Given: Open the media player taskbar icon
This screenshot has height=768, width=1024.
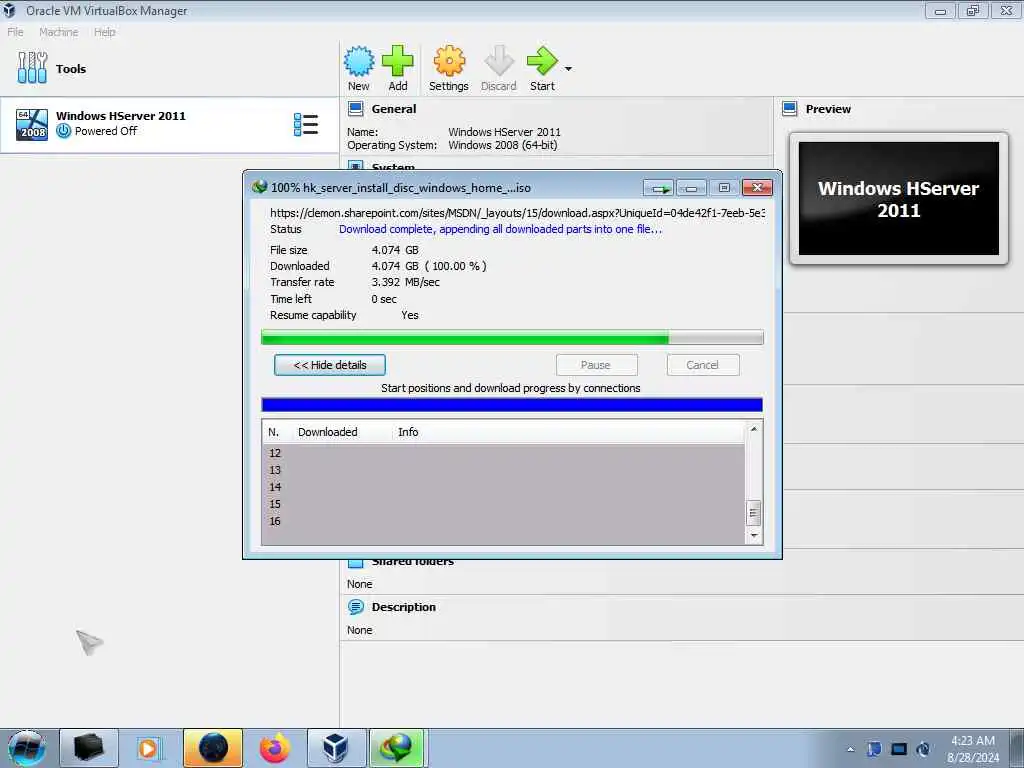Looking at the screenshot, I should (151, 748).
